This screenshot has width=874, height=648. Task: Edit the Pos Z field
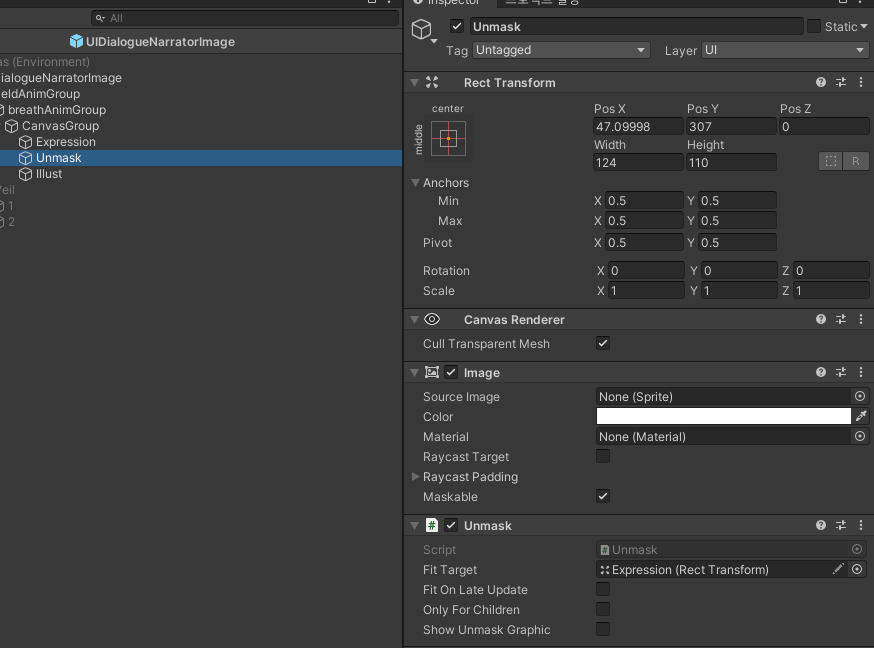click(824, 126)
